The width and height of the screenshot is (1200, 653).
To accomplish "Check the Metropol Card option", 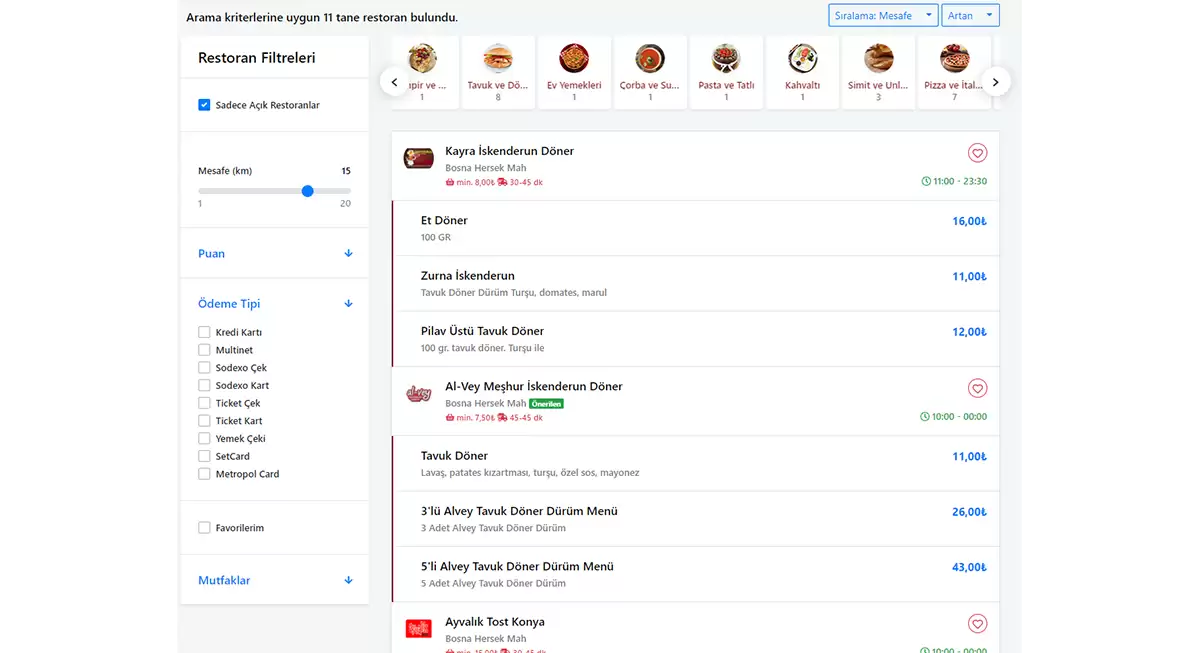I will 204,474.
